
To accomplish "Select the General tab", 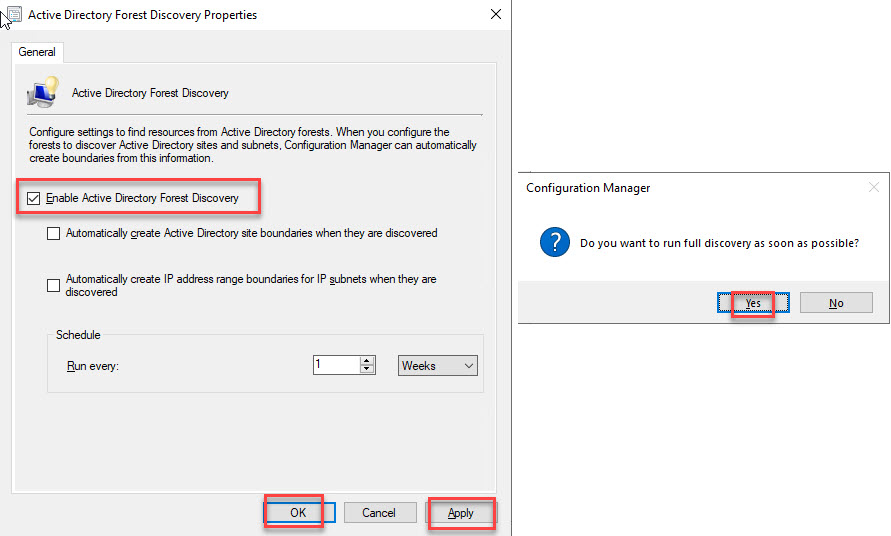I will [37, 52].
